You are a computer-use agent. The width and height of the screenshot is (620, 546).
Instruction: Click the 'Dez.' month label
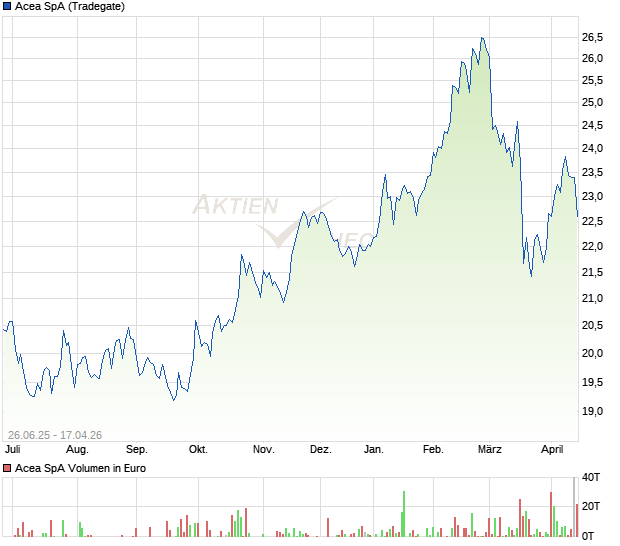pos(320,449)
